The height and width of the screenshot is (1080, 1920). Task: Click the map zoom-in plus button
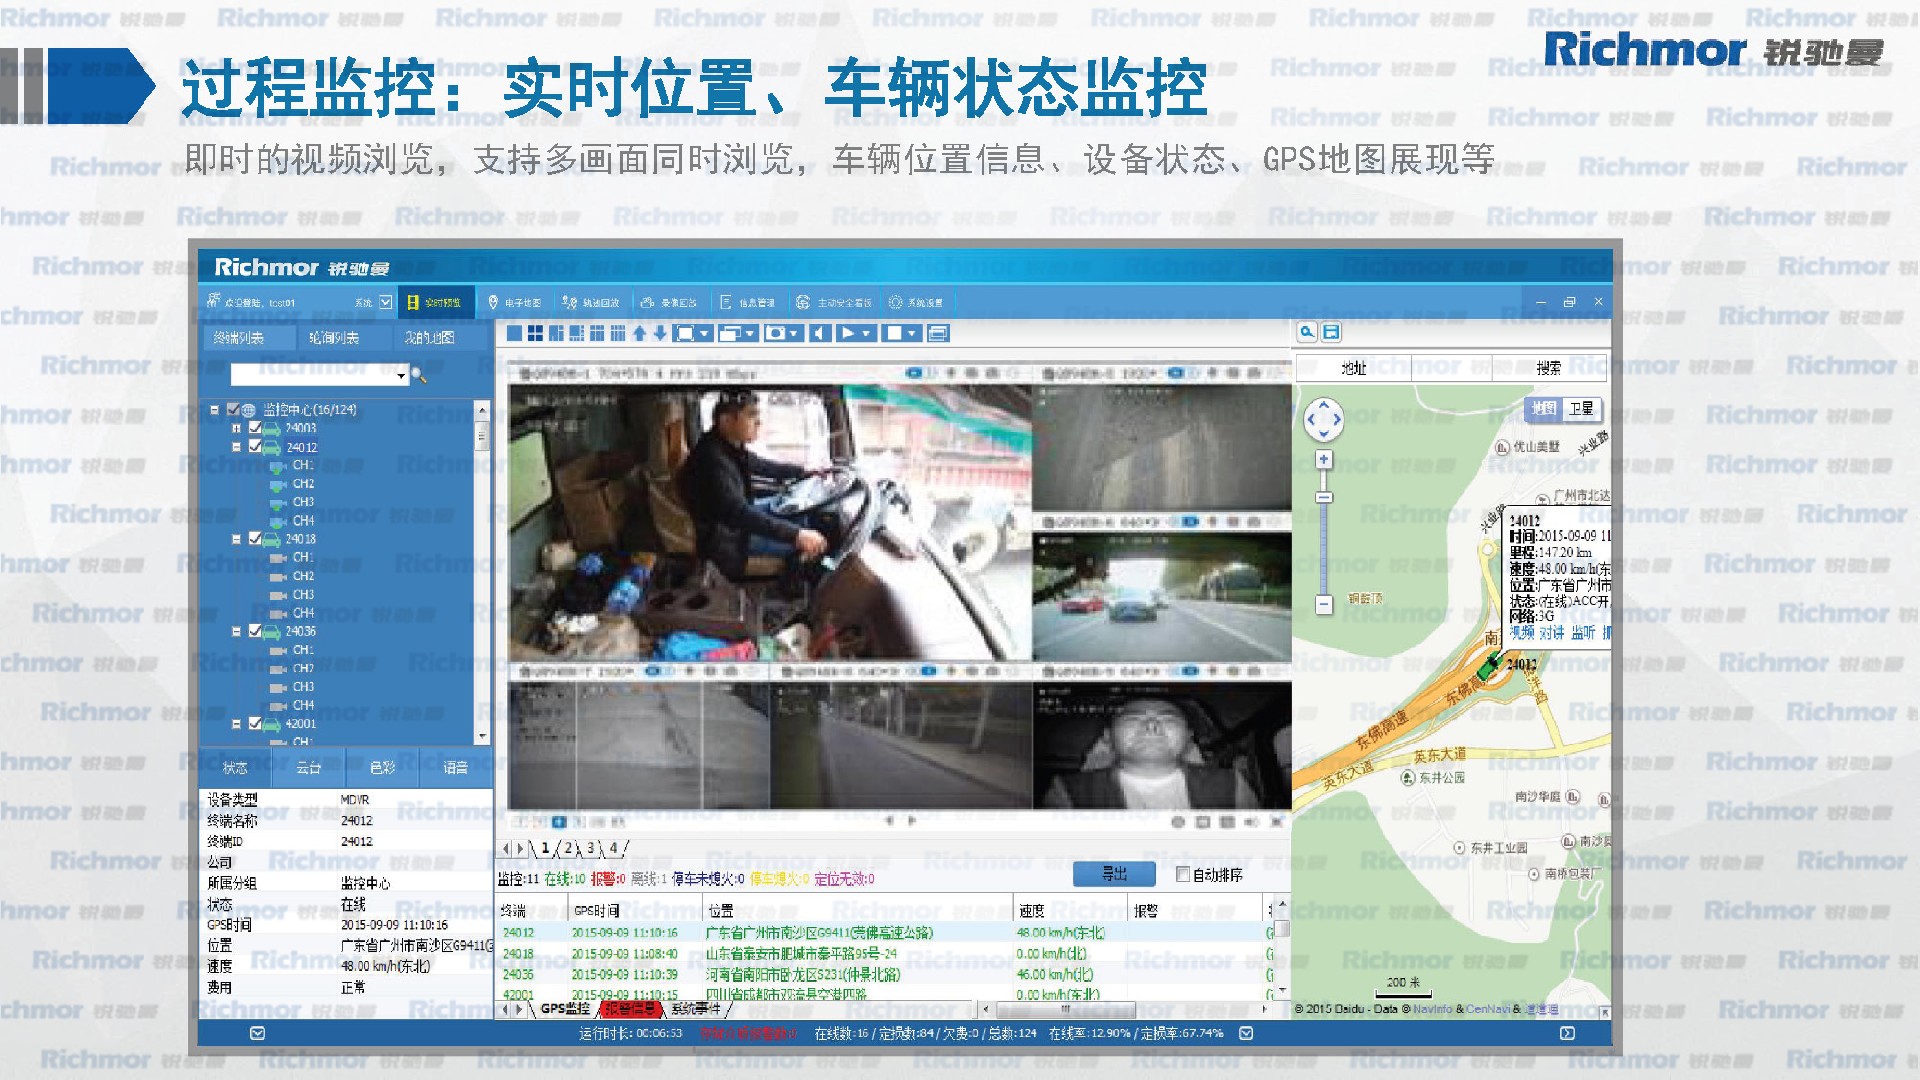[1324, 460]
